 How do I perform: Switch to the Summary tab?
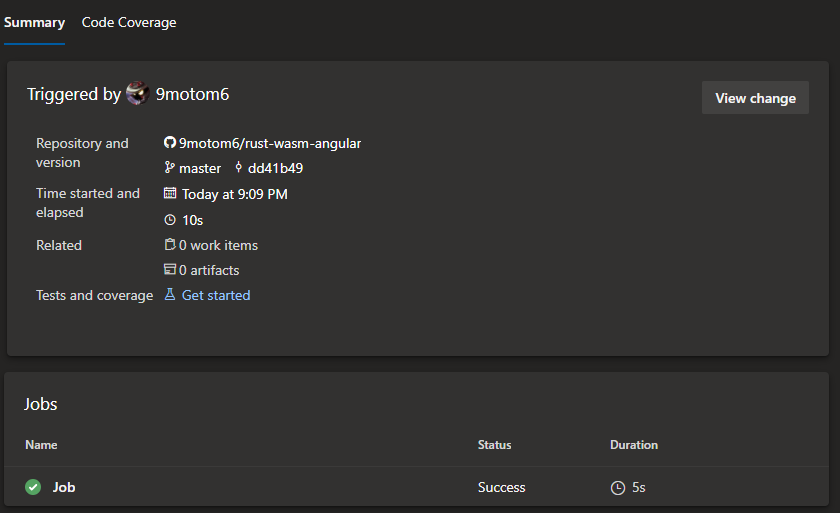pos(34,22)
